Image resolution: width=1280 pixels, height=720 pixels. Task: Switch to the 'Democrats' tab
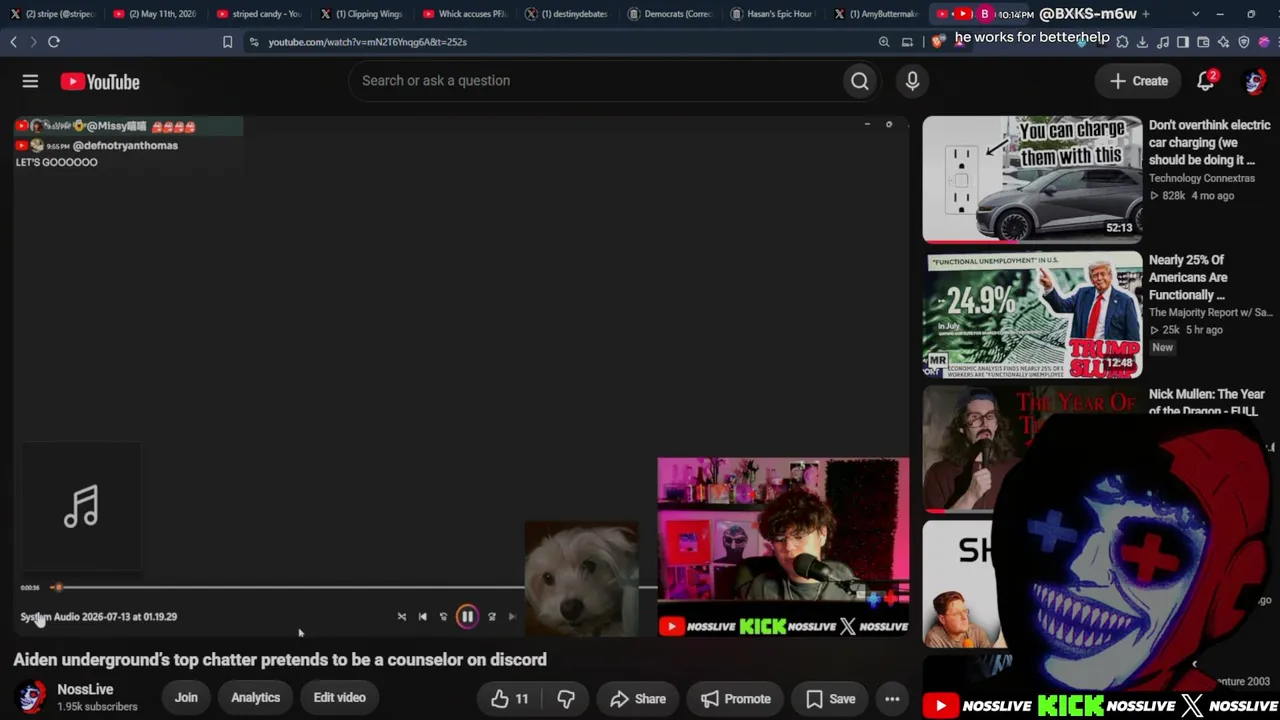click(x=671, y=14)
